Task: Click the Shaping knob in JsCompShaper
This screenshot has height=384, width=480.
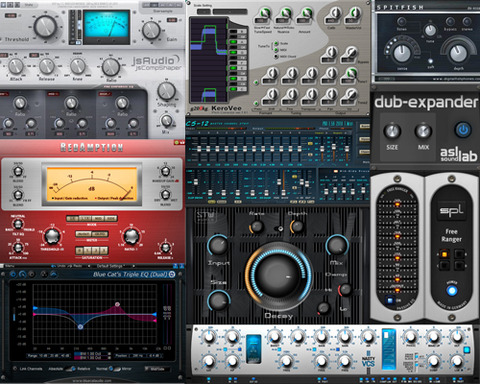Action: (x=166, y=91)
